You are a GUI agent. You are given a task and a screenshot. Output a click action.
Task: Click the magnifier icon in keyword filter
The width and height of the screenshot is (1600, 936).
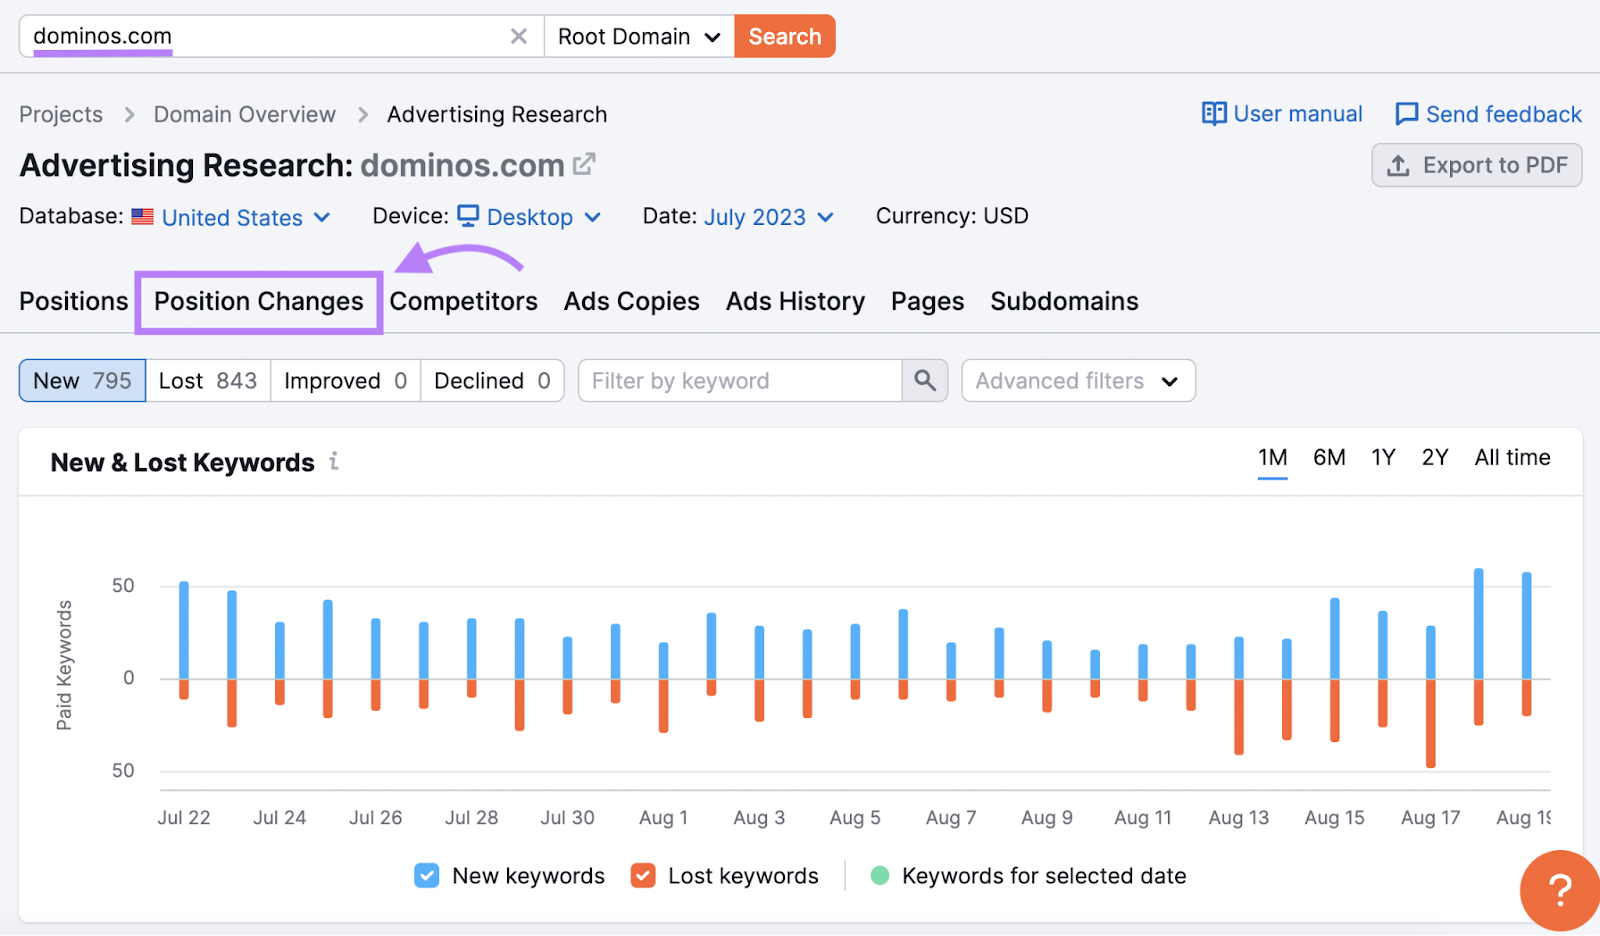(x=923, y=380)
